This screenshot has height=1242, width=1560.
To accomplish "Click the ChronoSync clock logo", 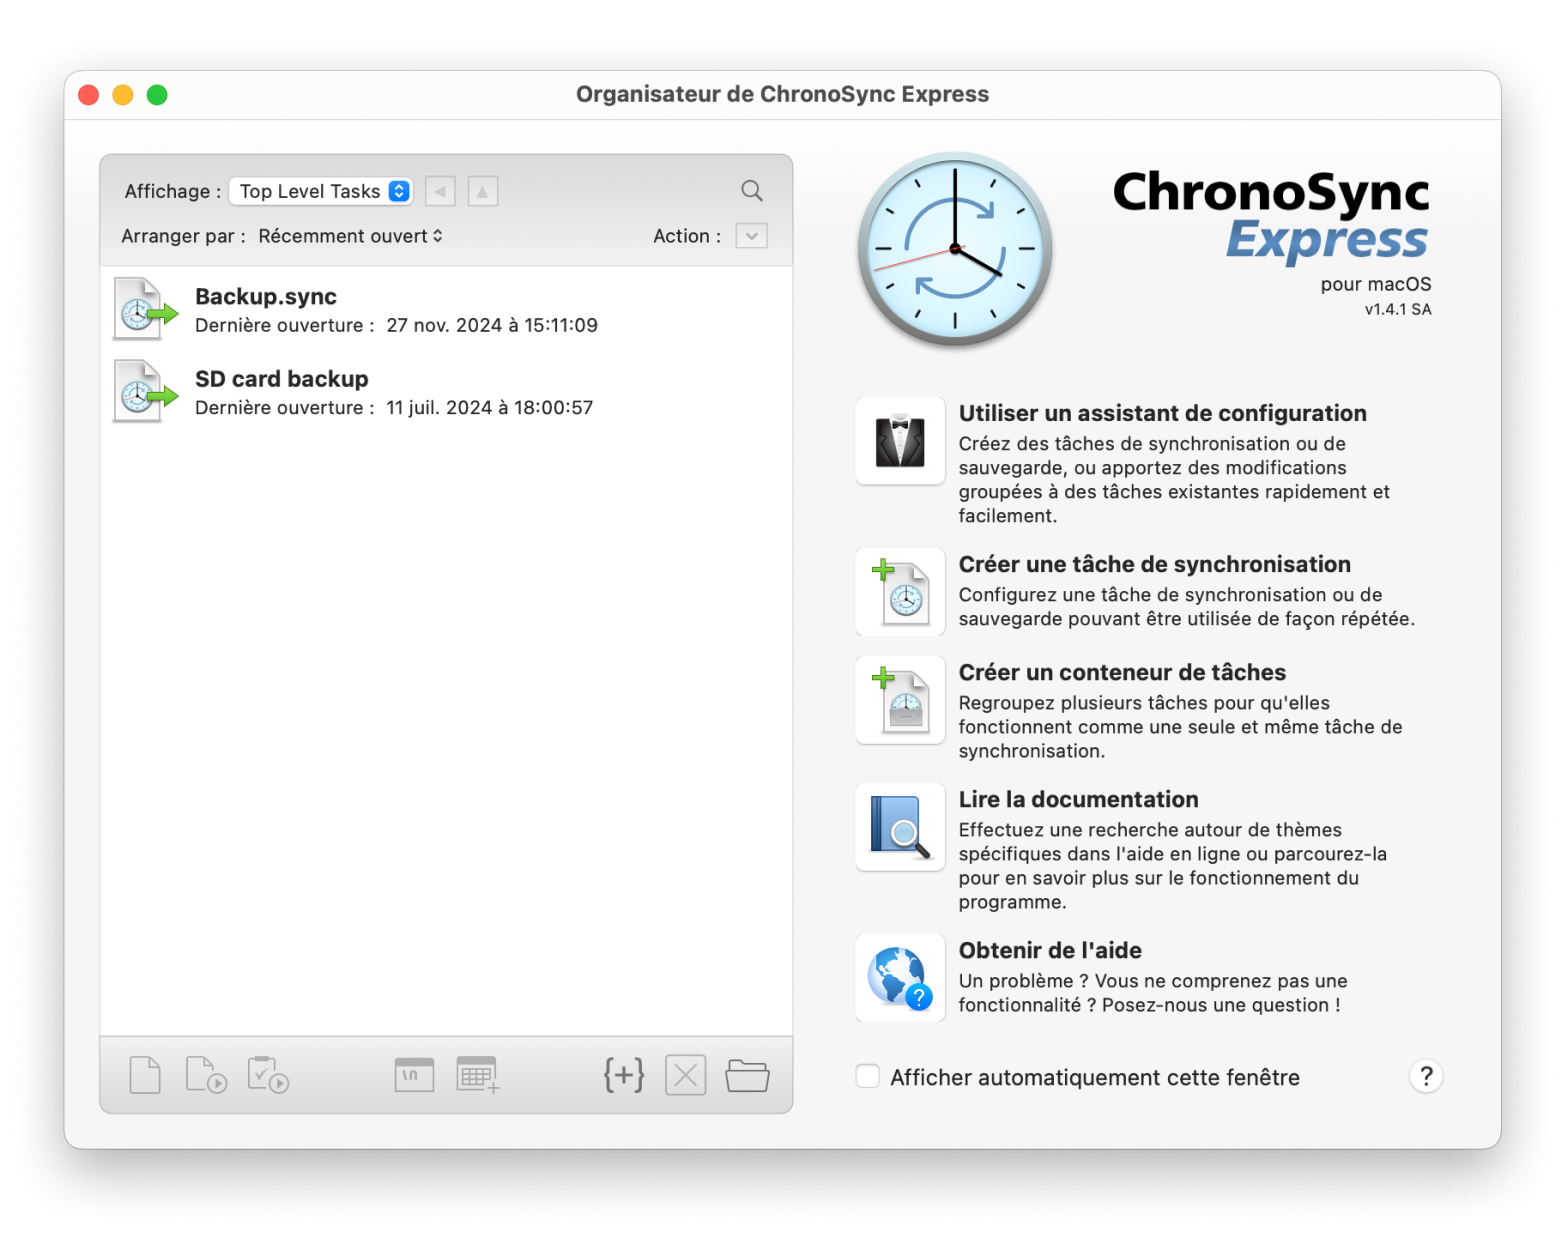I will (955, 249).
